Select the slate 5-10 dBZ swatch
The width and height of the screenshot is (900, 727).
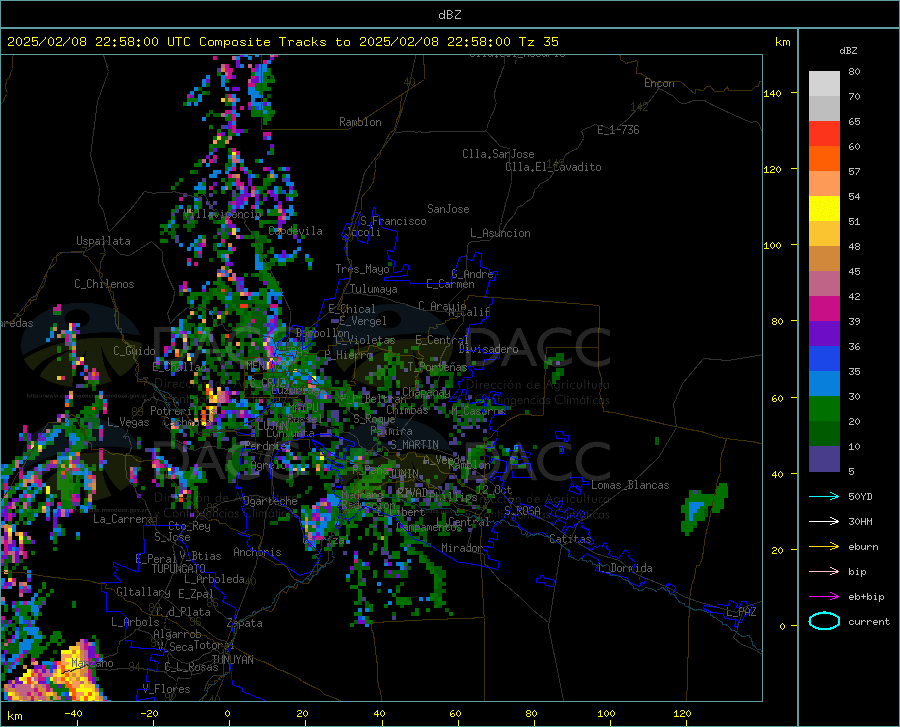coord(824,459)
